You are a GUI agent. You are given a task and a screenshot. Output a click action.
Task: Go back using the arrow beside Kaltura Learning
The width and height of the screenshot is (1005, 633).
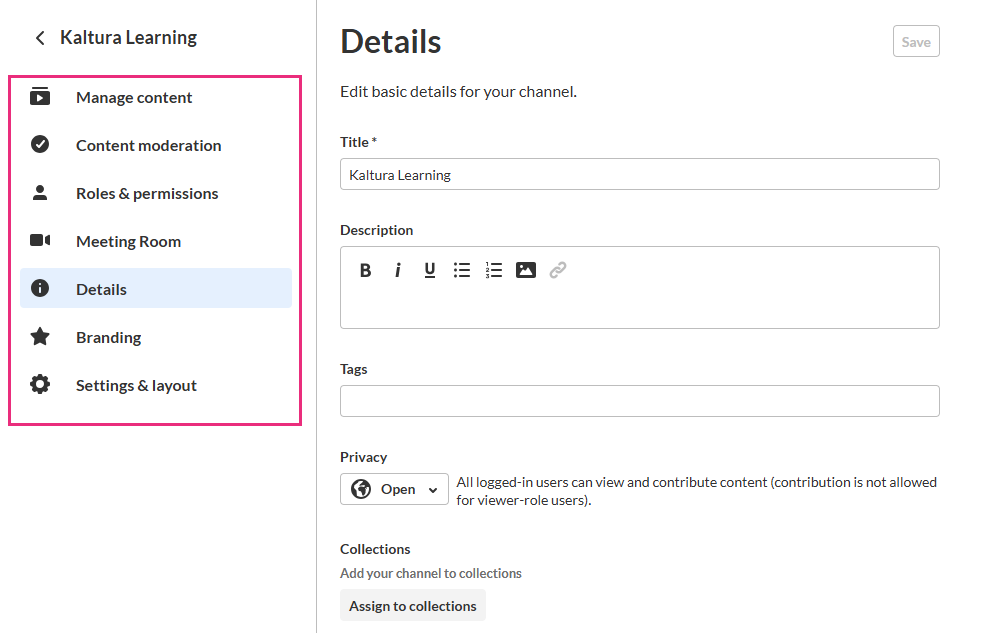click(x=40, y=38)
